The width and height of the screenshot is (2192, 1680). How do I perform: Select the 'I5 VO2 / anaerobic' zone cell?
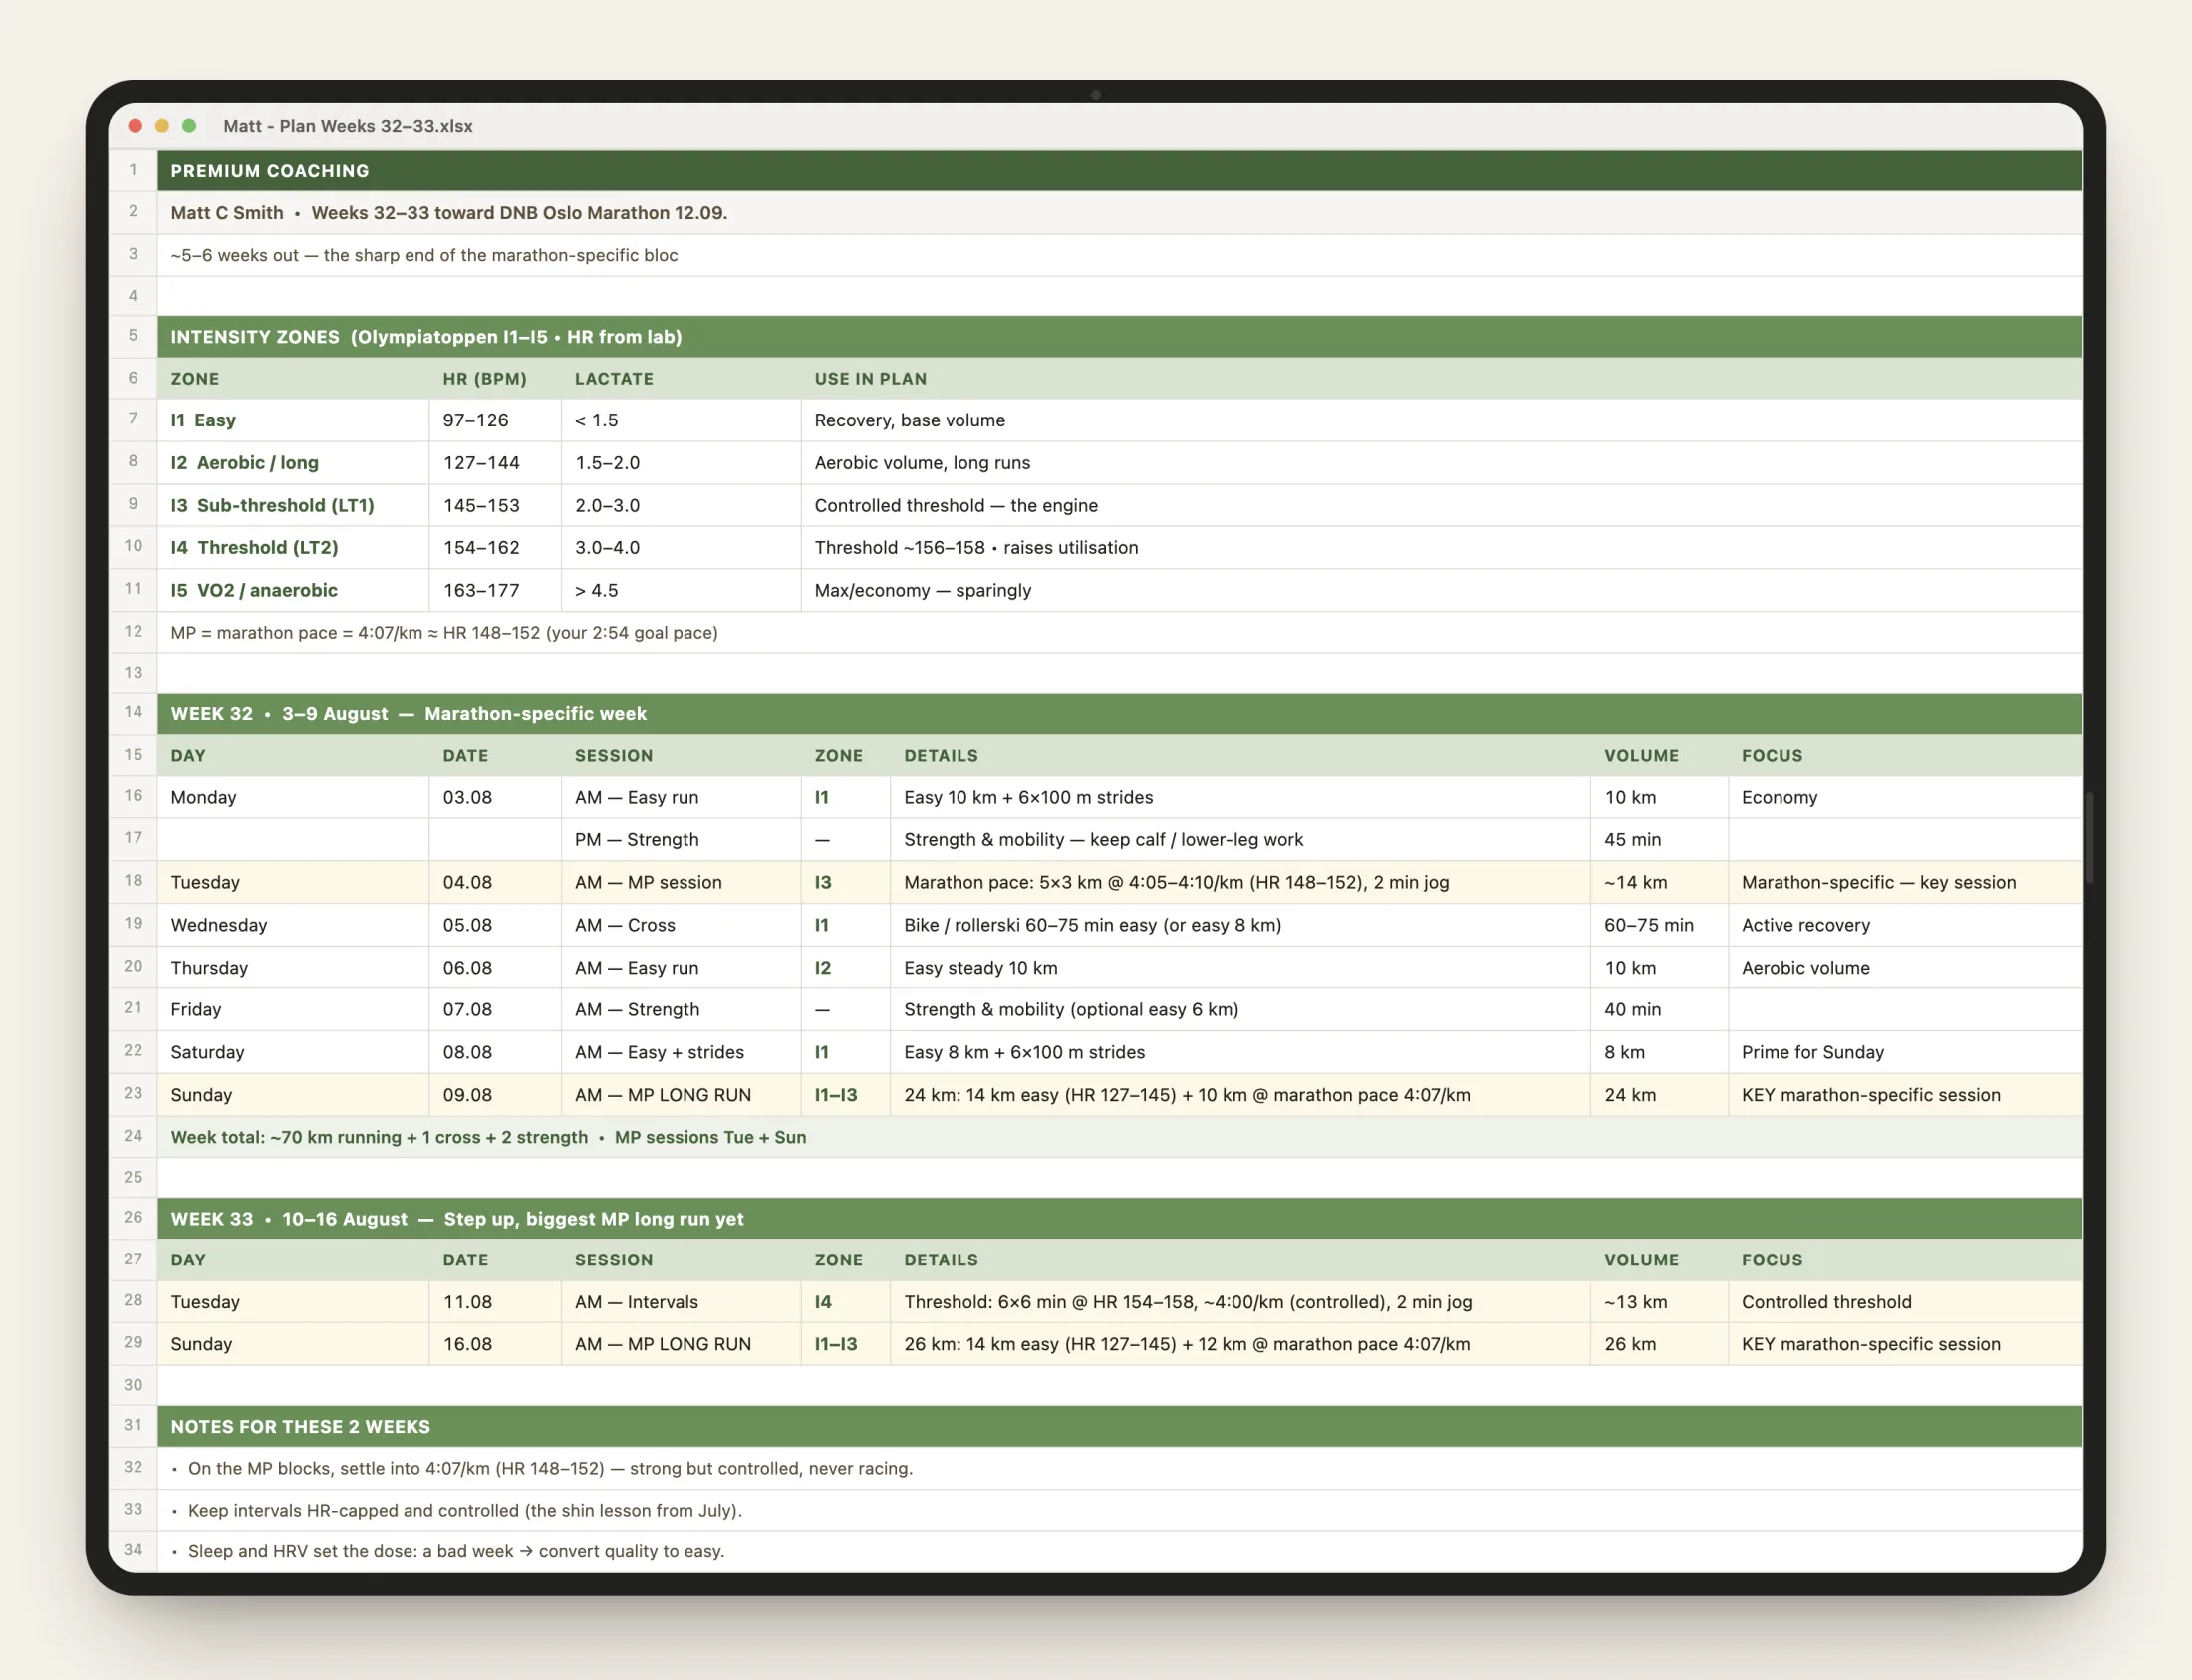(293, 591)
